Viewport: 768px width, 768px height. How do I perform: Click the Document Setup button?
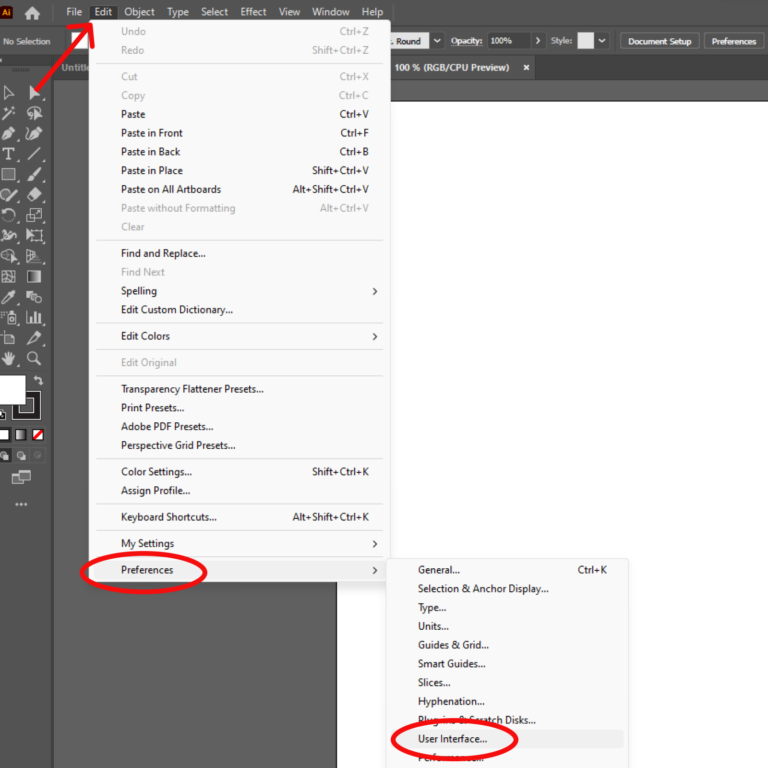coord(660,41)
